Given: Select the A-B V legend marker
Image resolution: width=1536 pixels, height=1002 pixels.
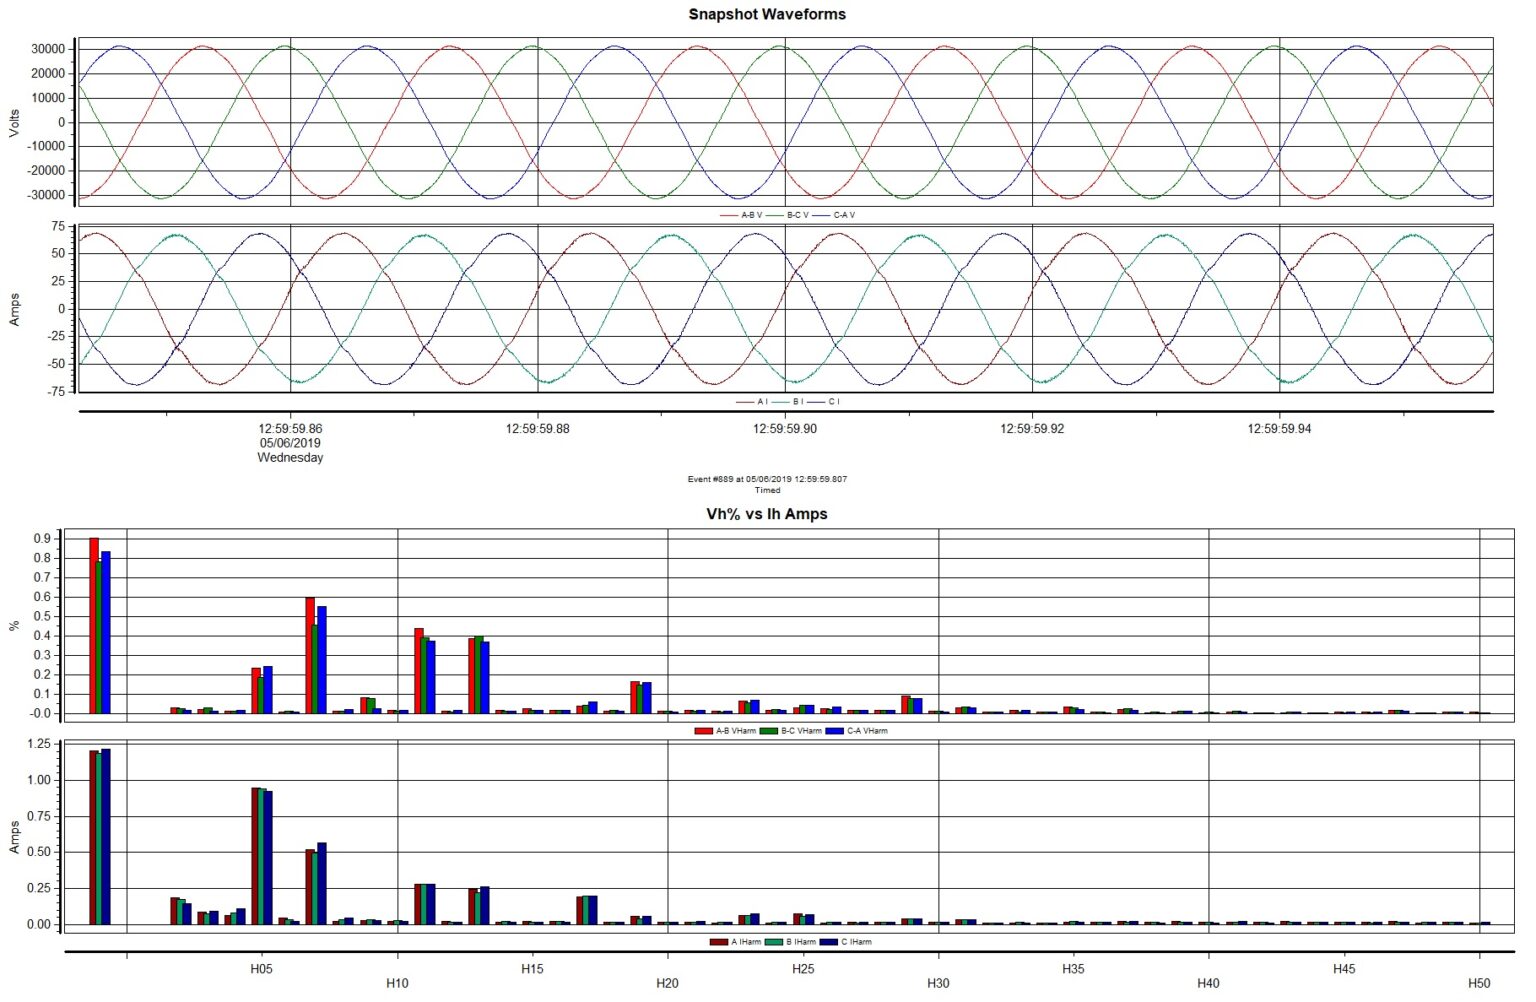Looking at the screenshot, I should pos(727,215).
